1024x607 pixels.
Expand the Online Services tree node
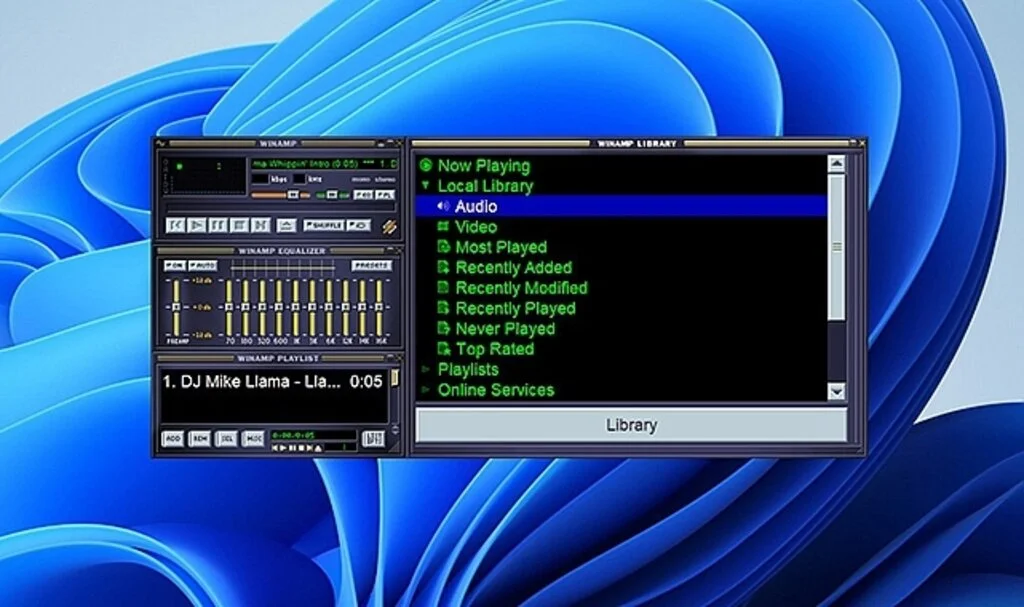tap(426, 390)
